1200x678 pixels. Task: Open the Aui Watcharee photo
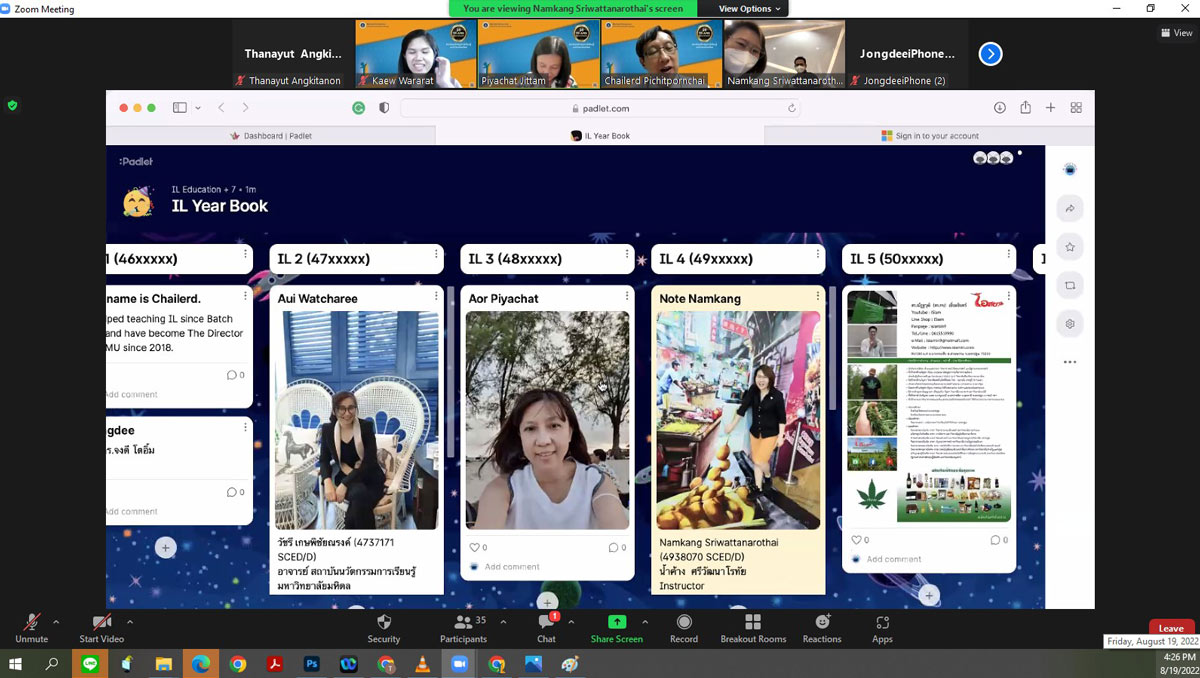coord(357,420)
